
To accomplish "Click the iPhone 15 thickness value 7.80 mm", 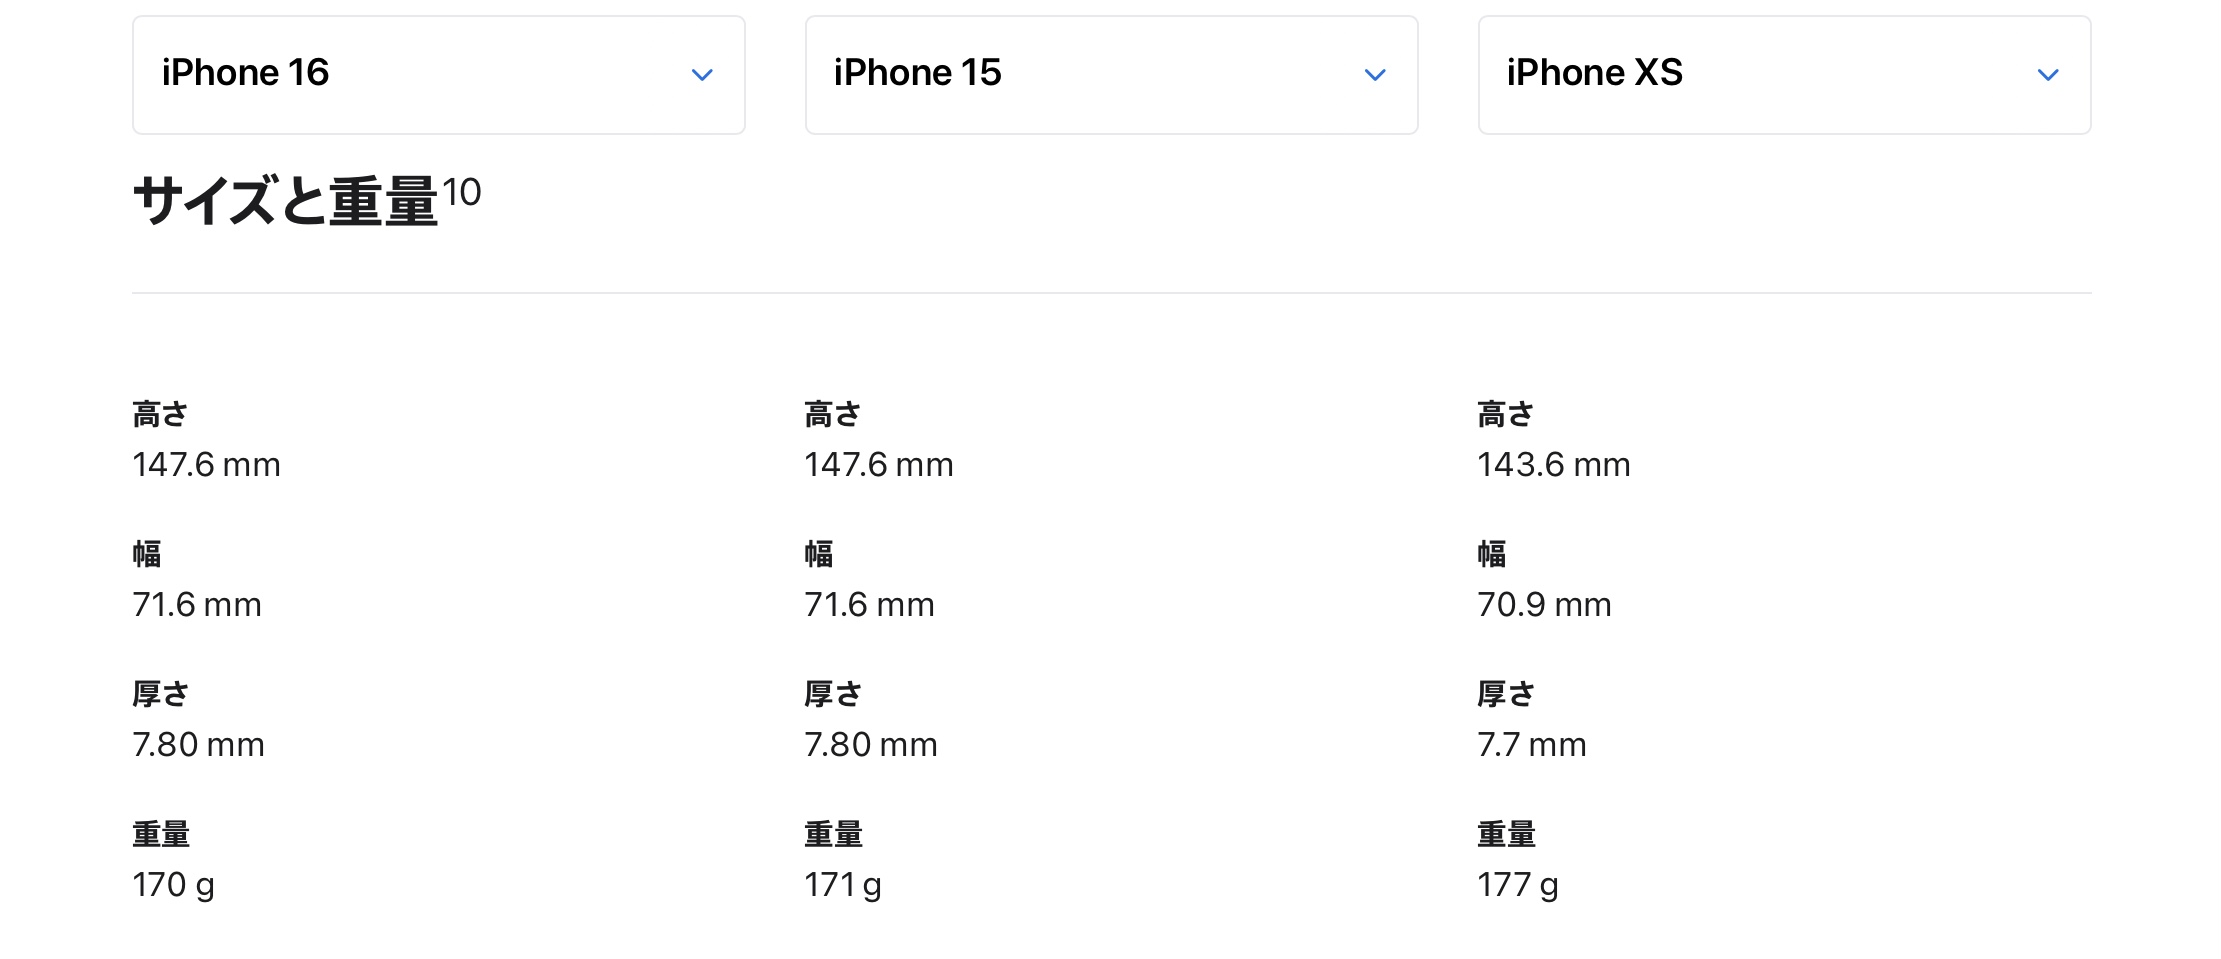I will (x=870, y=745).
